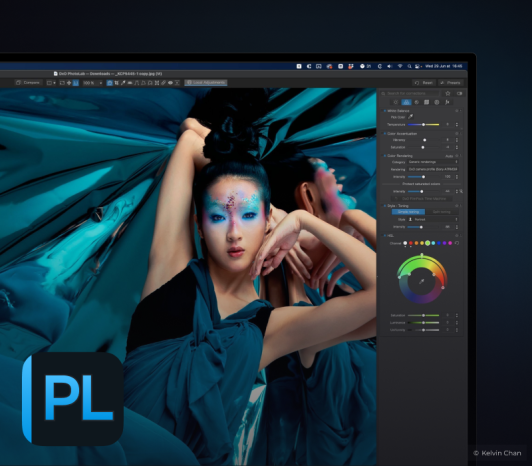Screen dimensions: 532x466
Task: Select the blue HSL channel swatch
Action: (439, 243)
